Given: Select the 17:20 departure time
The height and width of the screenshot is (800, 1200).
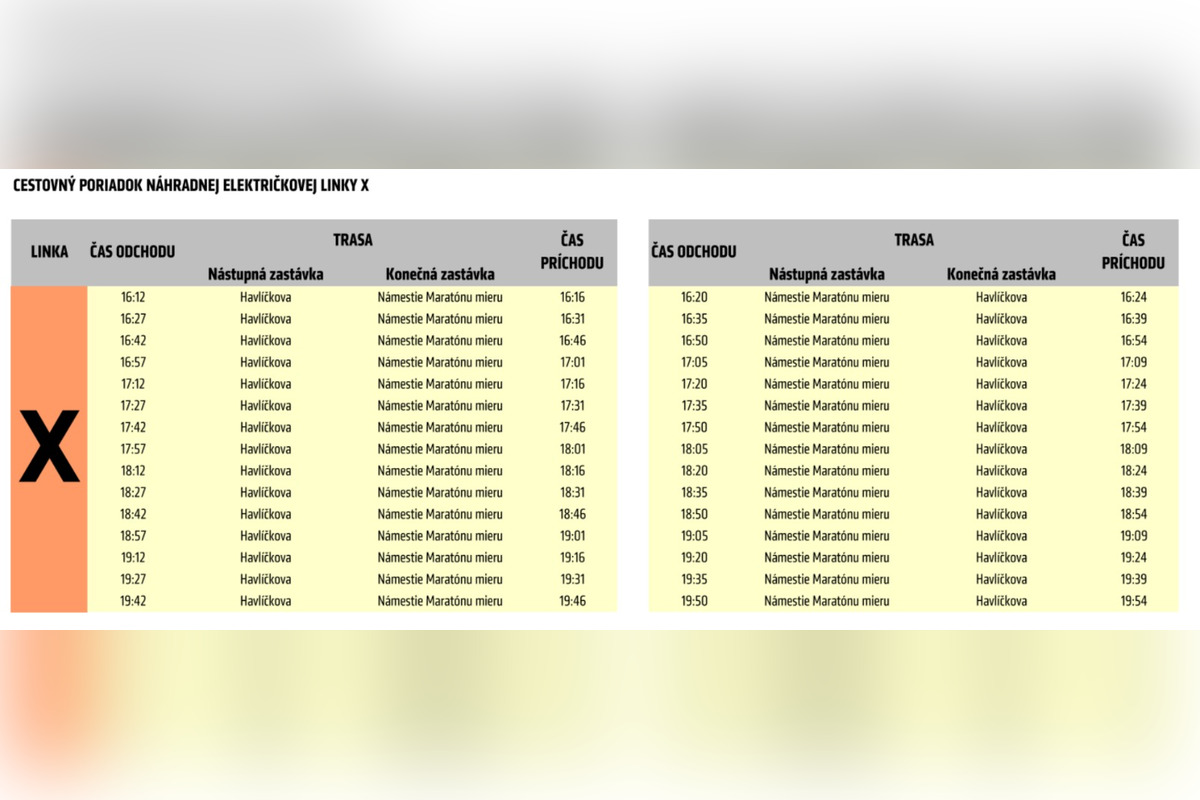Looking at the screenshot, I should [x=694, y=384].
